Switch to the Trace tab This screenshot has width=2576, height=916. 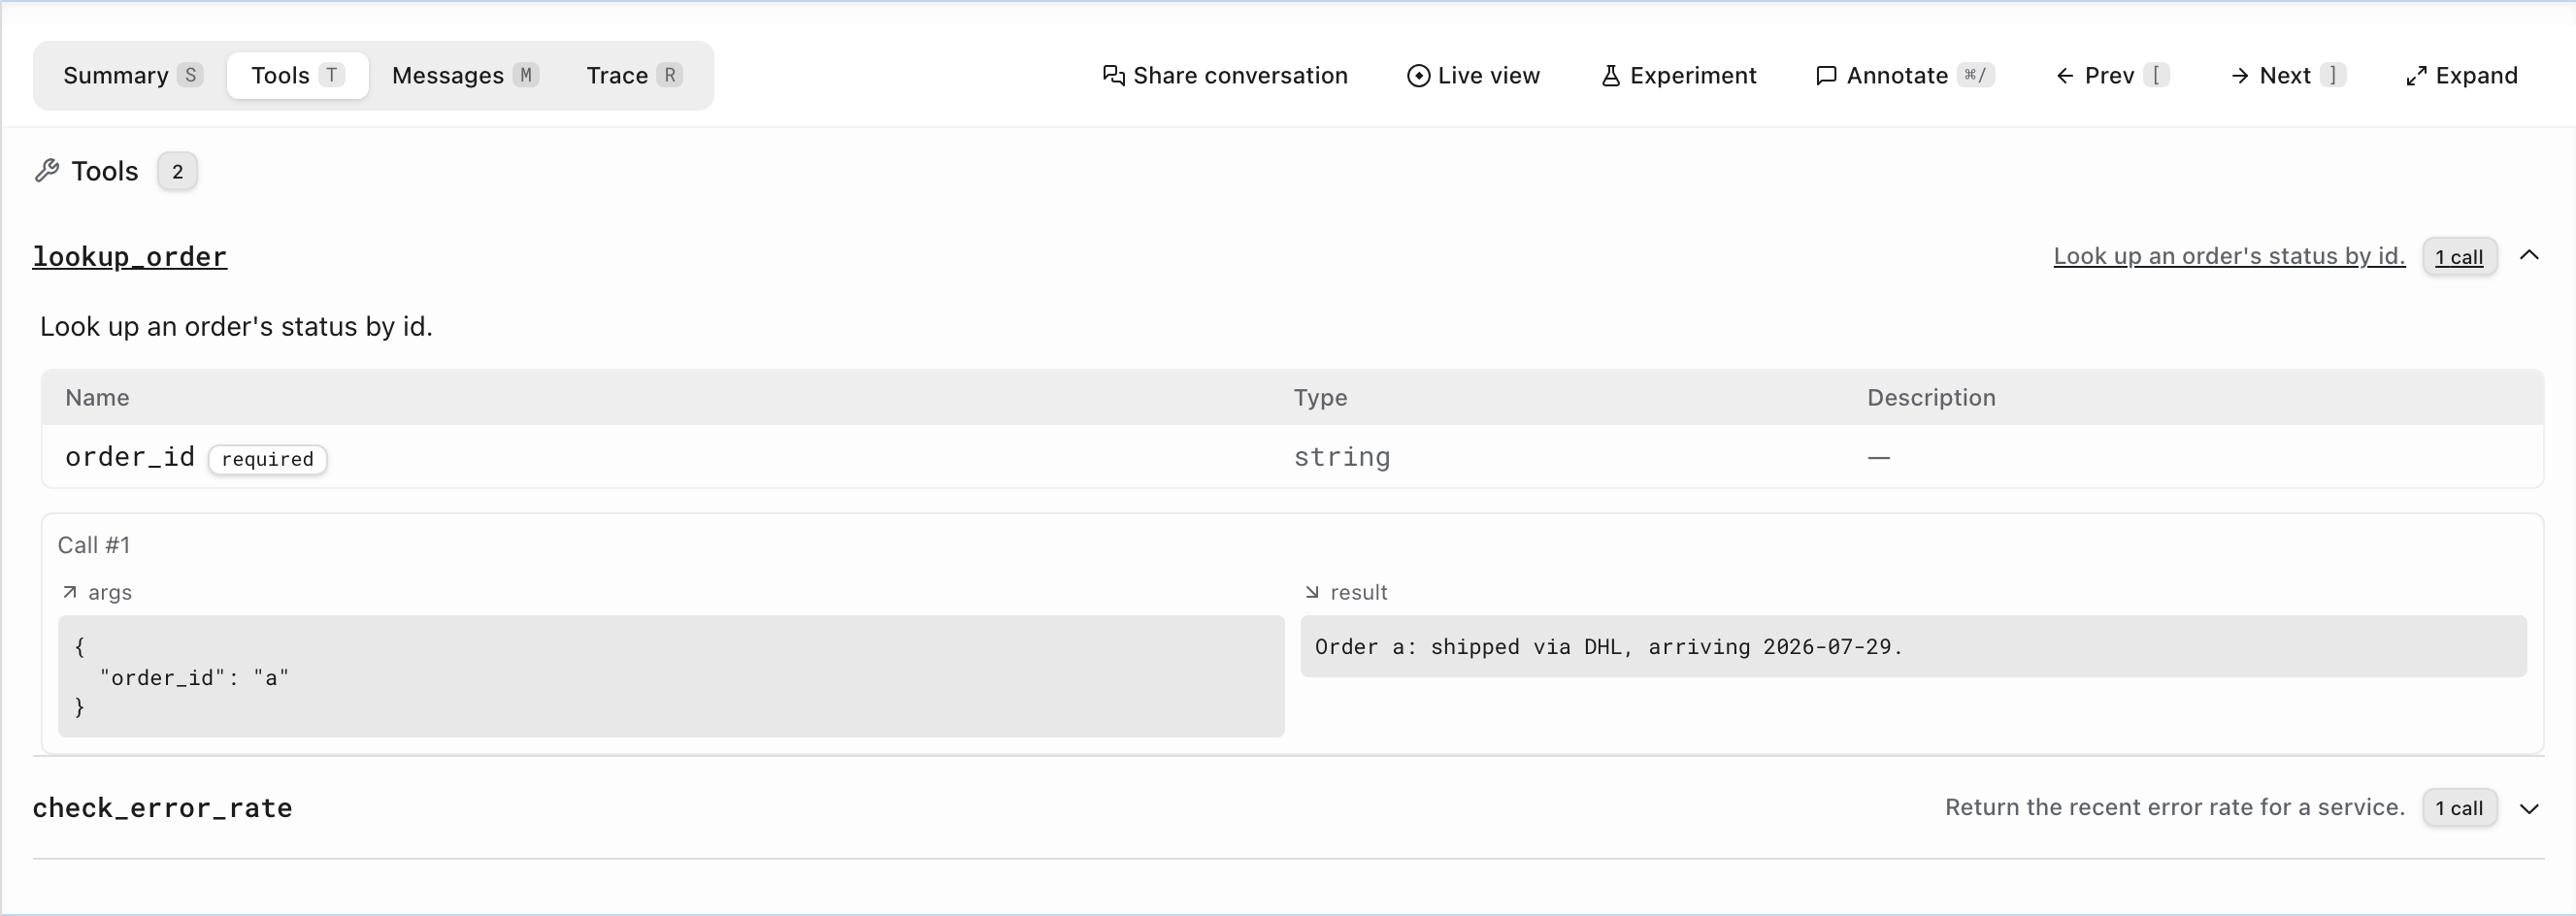point(634,76)
